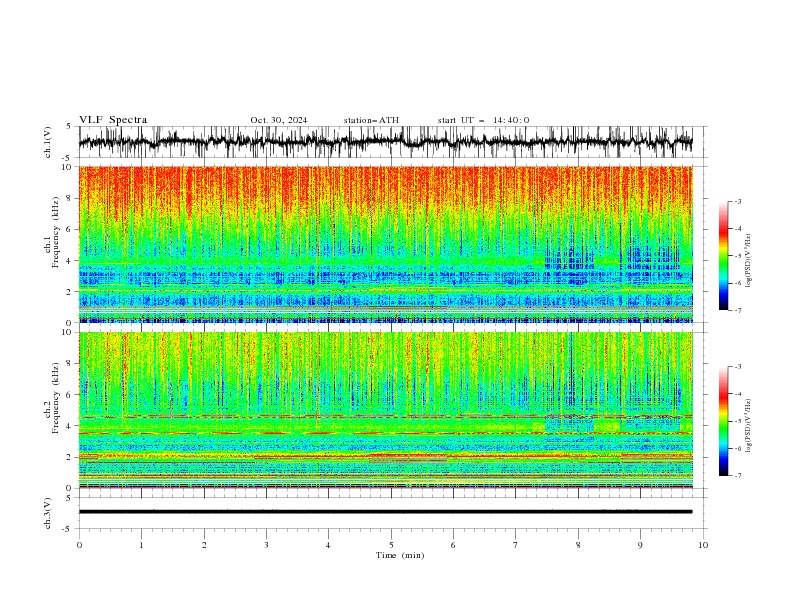Image resolution: width=792 pixels, height=612 pixels.
Task: Click the "2" tick on the time axis
Action: tap(204, 545)
